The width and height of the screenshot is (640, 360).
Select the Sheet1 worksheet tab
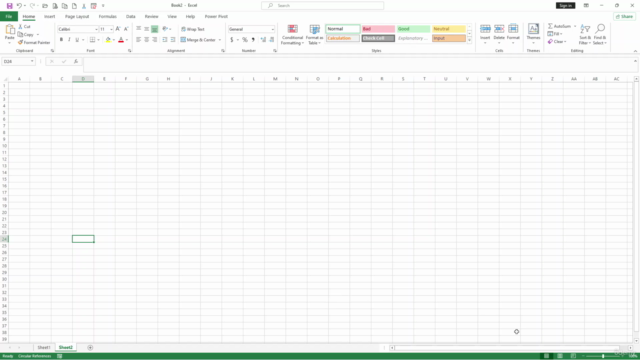(x=44, y=347)
